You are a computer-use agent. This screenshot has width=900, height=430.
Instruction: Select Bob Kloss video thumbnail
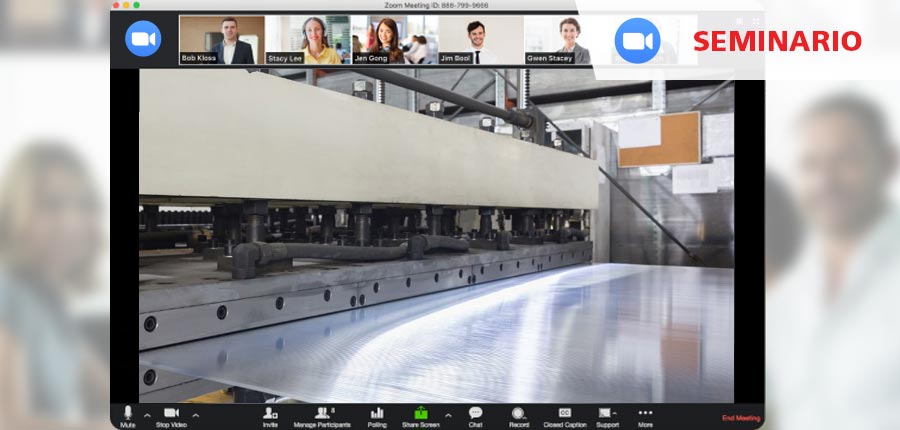click(x=222, y=40)
